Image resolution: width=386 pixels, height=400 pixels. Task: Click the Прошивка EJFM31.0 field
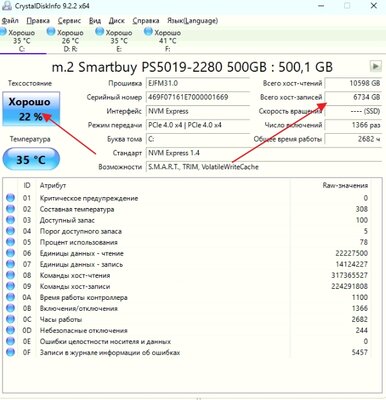tap(198, 83)
